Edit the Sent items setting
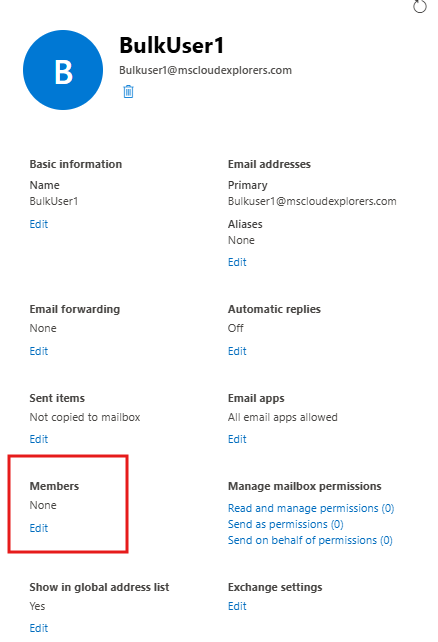 [39, 439]
